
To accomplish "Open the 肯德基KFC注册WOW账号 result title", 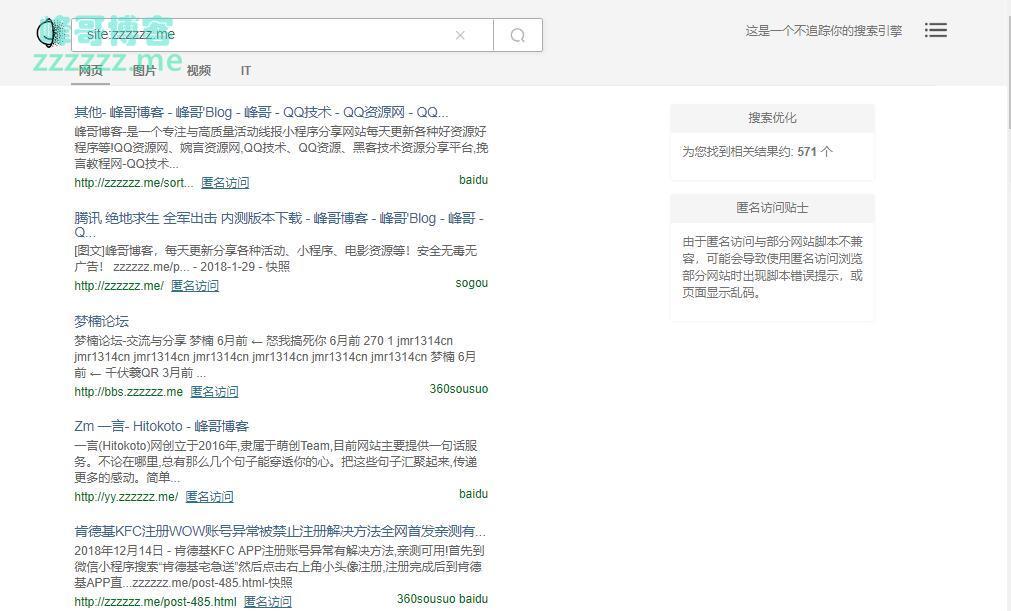I will (279, 531).
